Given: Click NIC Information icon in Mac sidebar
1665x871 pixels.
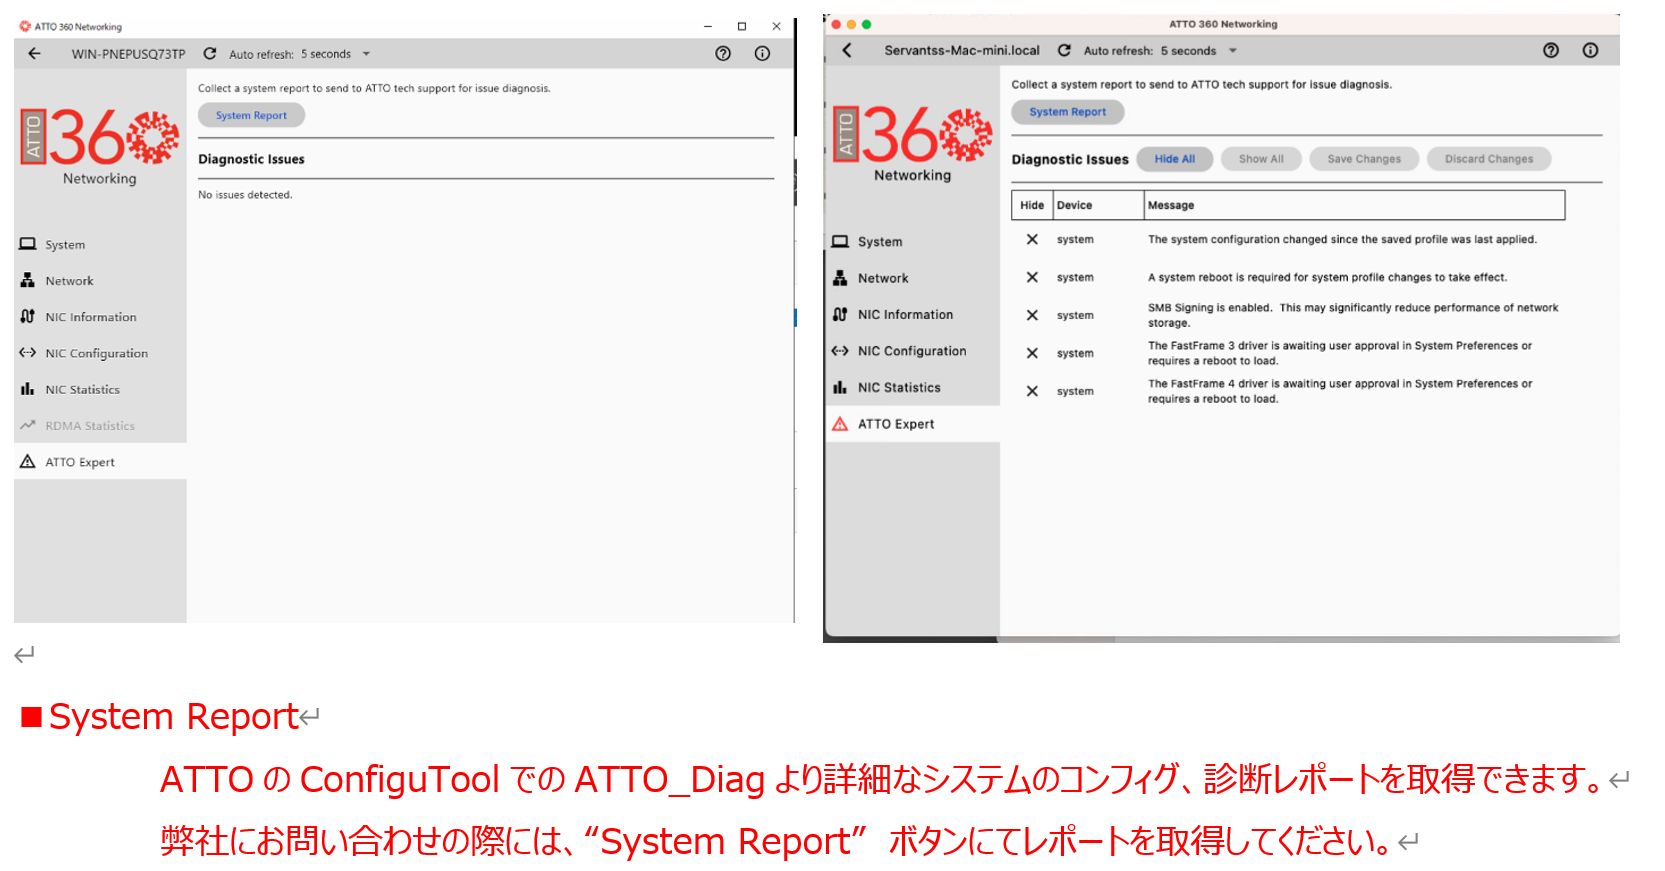Looking at the screenshot, I should tap(840, 314).
